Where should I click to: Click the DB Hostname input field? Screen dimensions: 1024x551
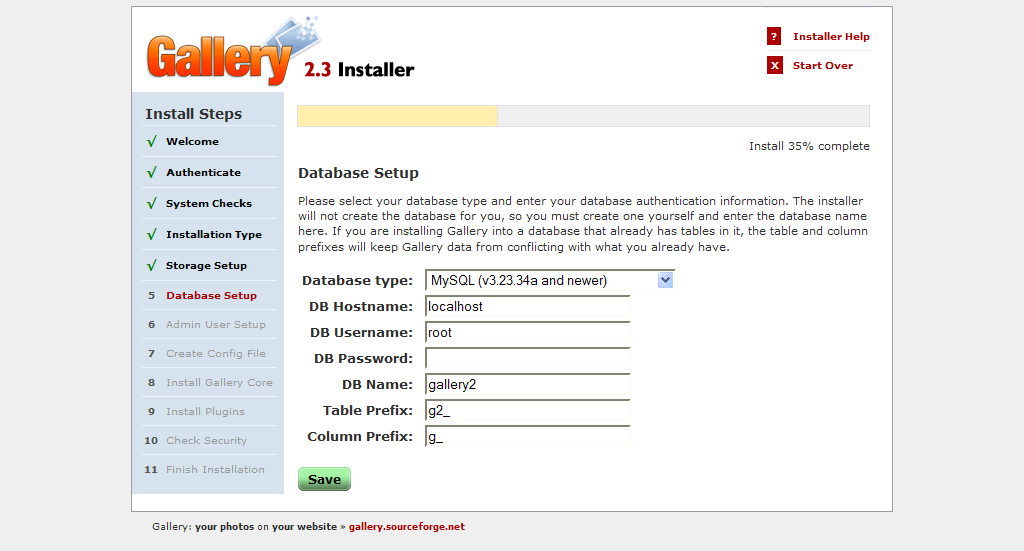point(528,306)
